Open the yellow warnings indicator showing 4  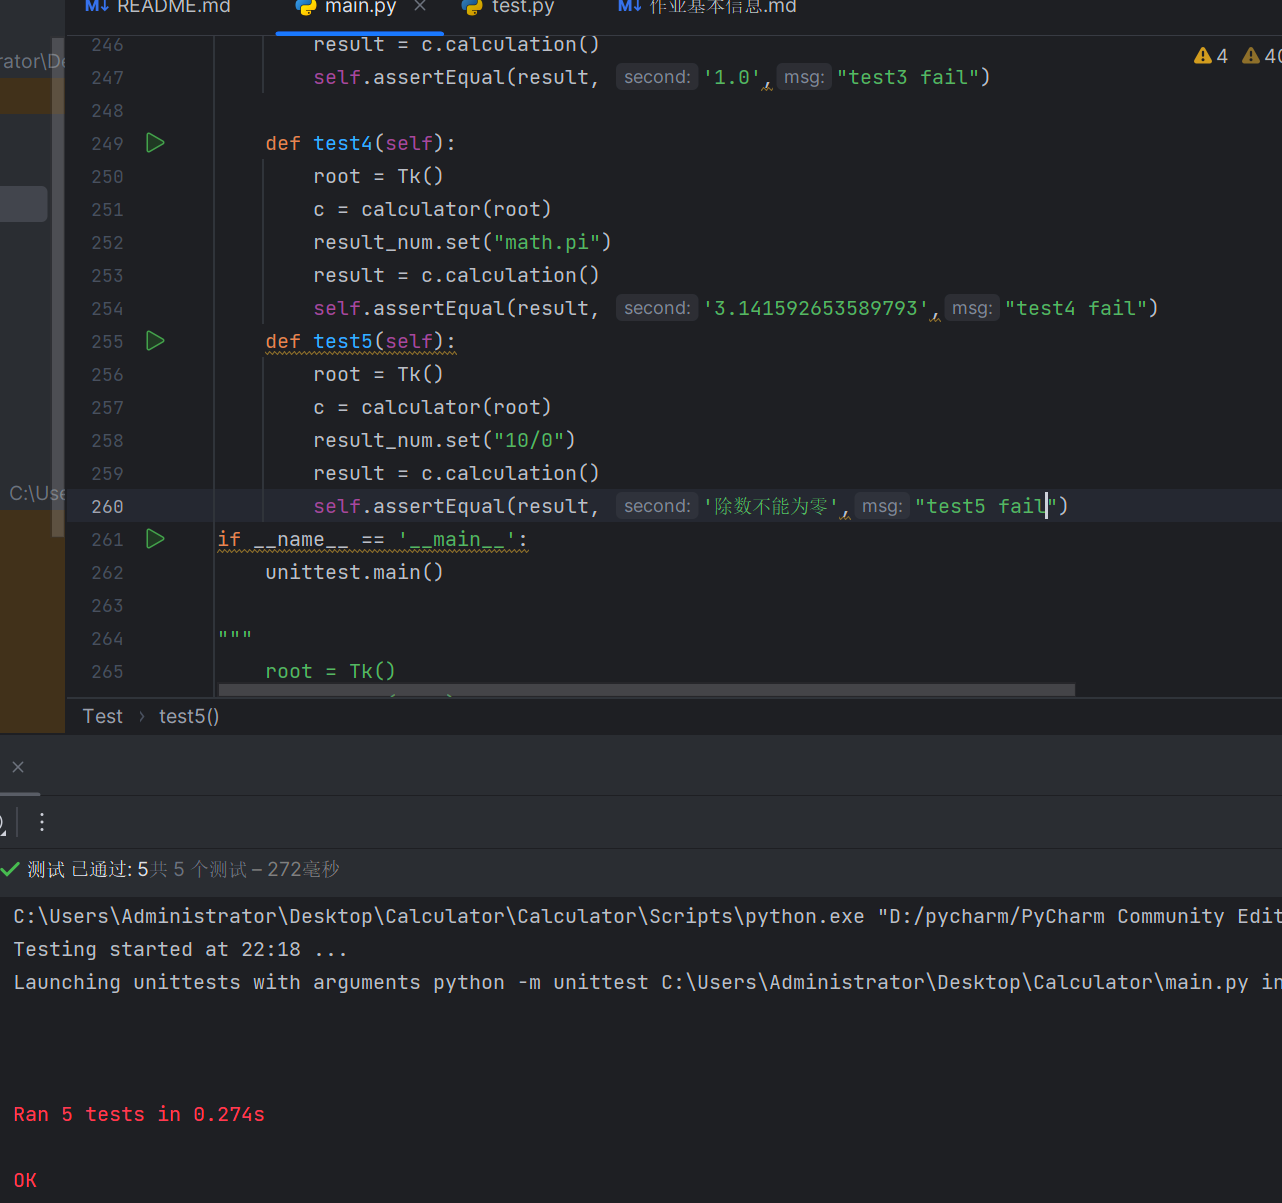[1211, 56]
